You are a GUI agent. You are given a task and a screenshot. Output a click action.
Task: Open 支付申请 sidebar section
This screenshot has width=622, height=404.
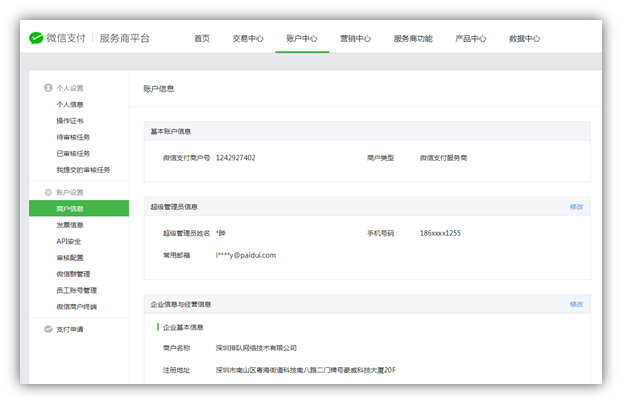[70, 329]
